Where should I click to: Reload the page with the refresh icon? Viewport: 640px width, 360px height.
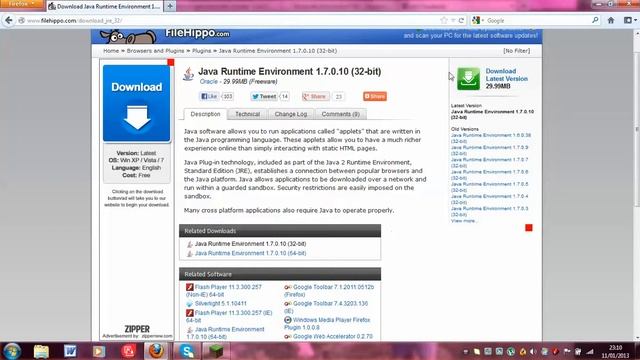point(462,20)
